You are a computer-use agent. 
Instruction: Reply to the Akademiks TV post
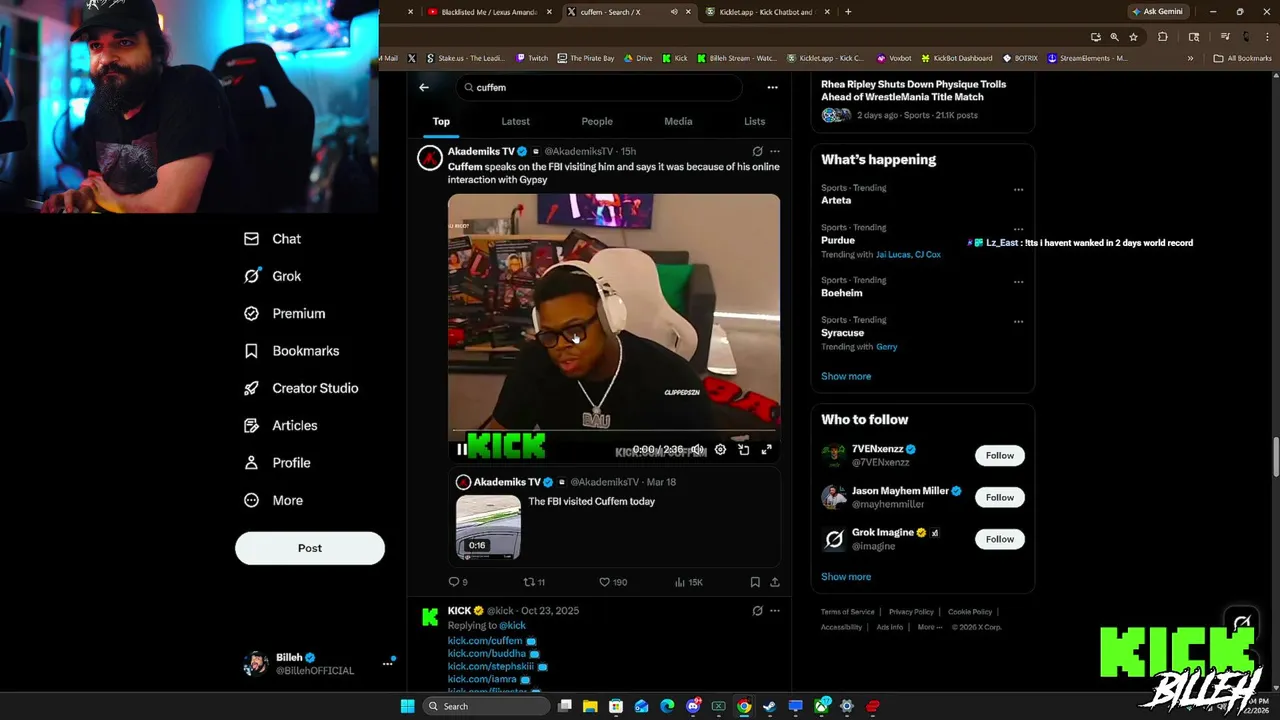click(x=458, y=582)
